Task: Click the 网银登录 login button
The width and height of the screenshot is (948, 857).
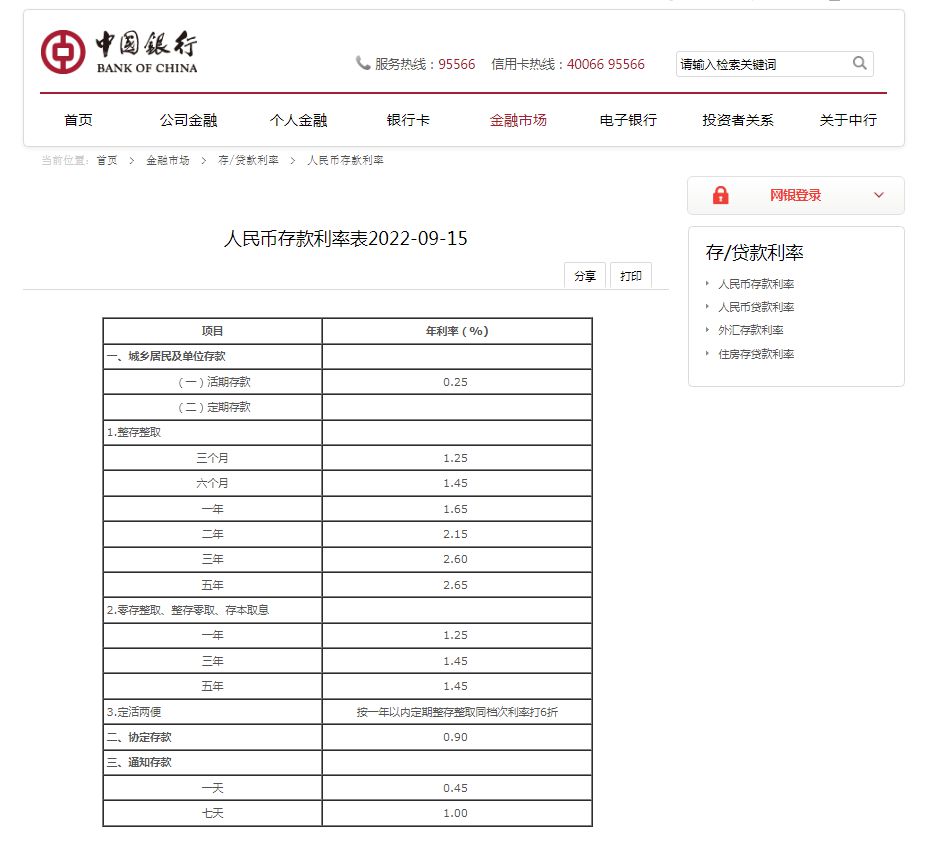Action: pyautogui.click(x=796, y=195)
